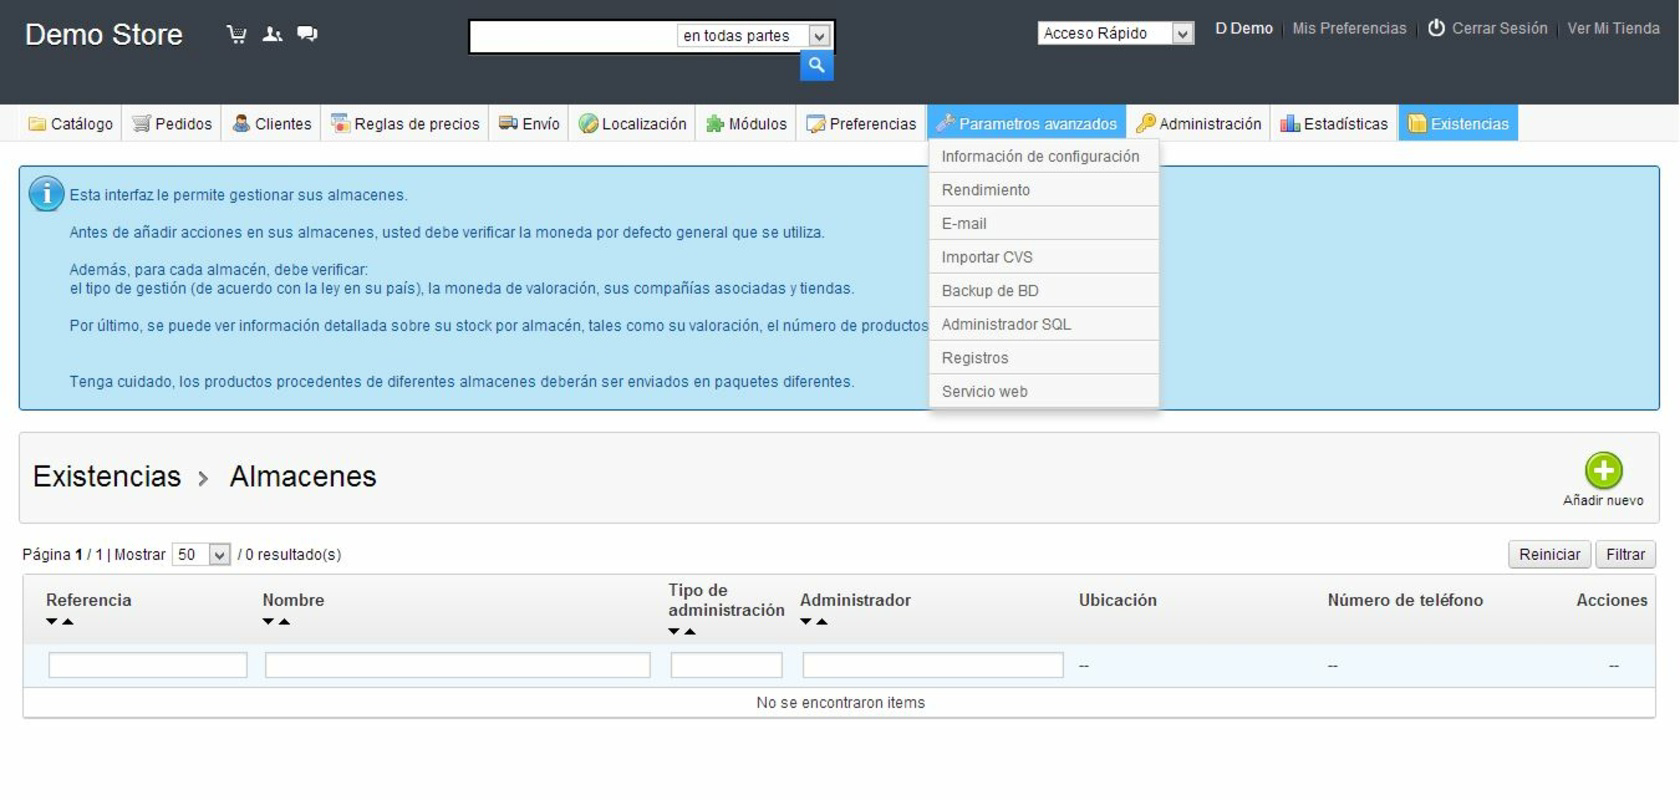
Task: Click the Número de teléfono column header
Action: point(1405,600)
